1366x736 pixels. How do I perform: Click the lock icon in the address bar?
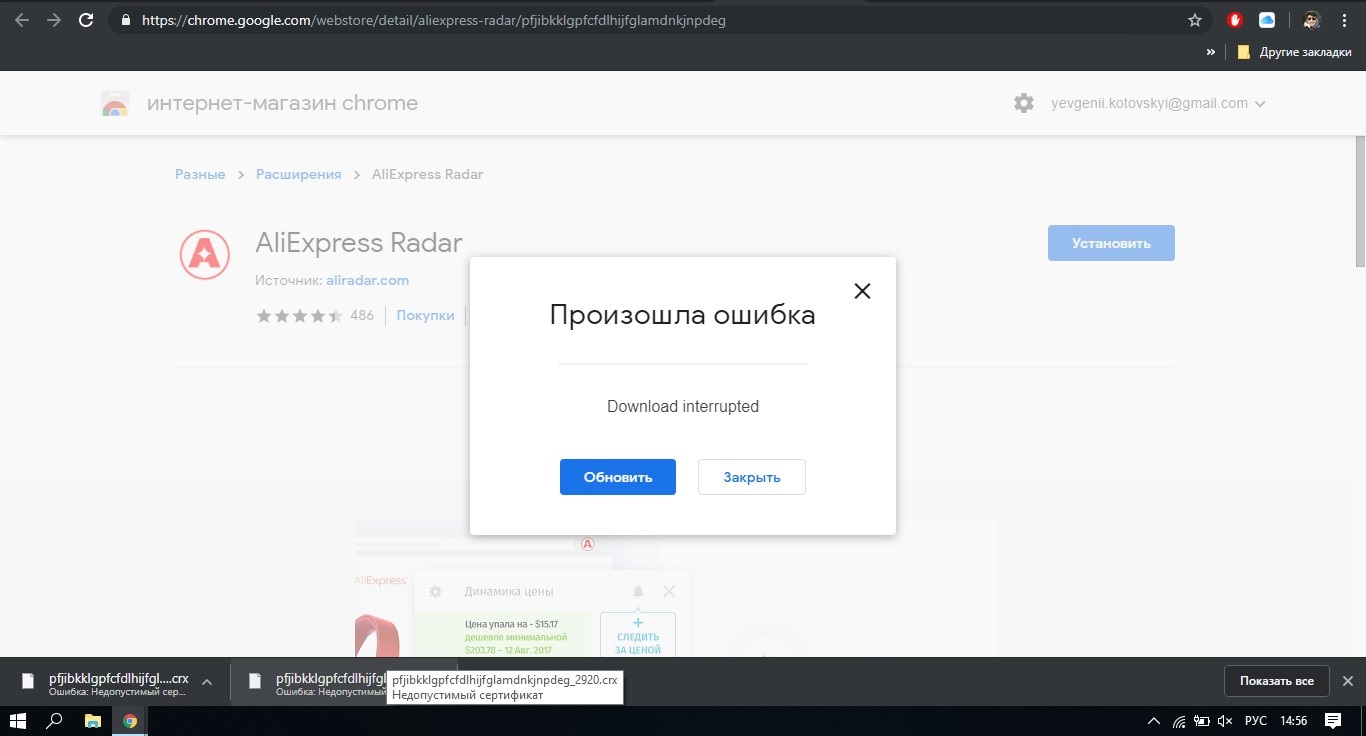[x=125, y=20]
